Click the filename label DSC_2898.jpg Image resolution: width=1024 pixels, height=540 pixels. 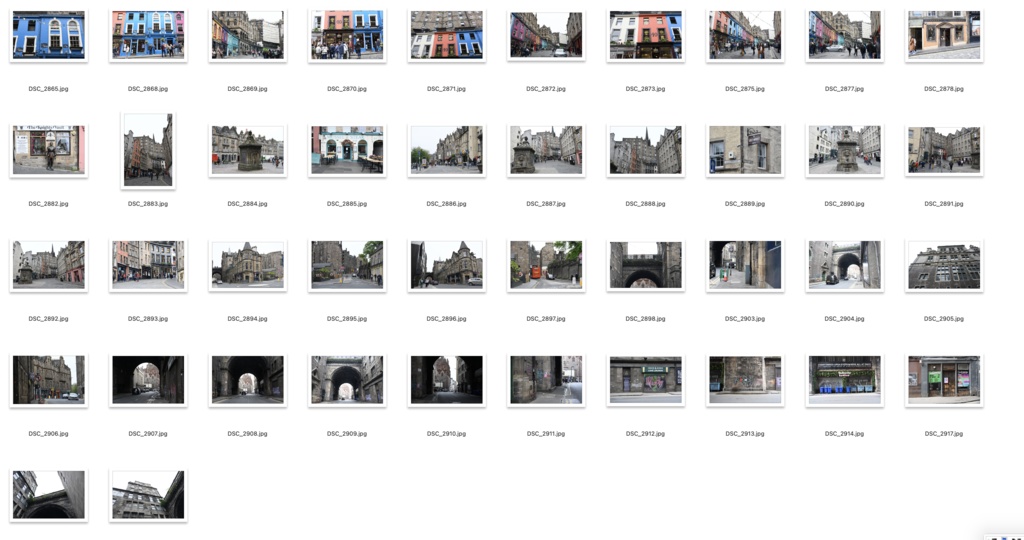pos(645,319)
